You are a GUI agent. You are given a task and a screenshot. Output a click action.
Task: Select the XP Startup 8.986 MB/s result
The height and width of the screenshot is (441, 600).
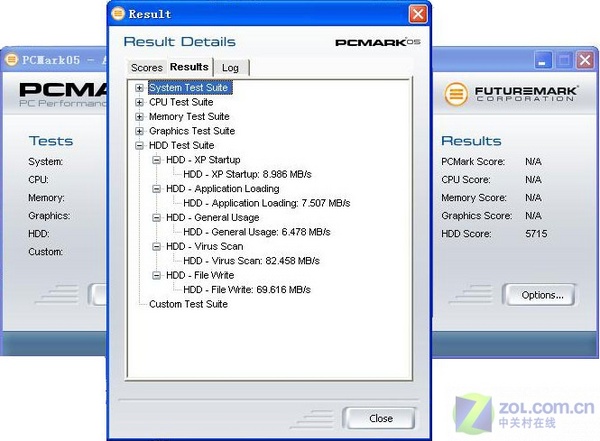[248, 175]
